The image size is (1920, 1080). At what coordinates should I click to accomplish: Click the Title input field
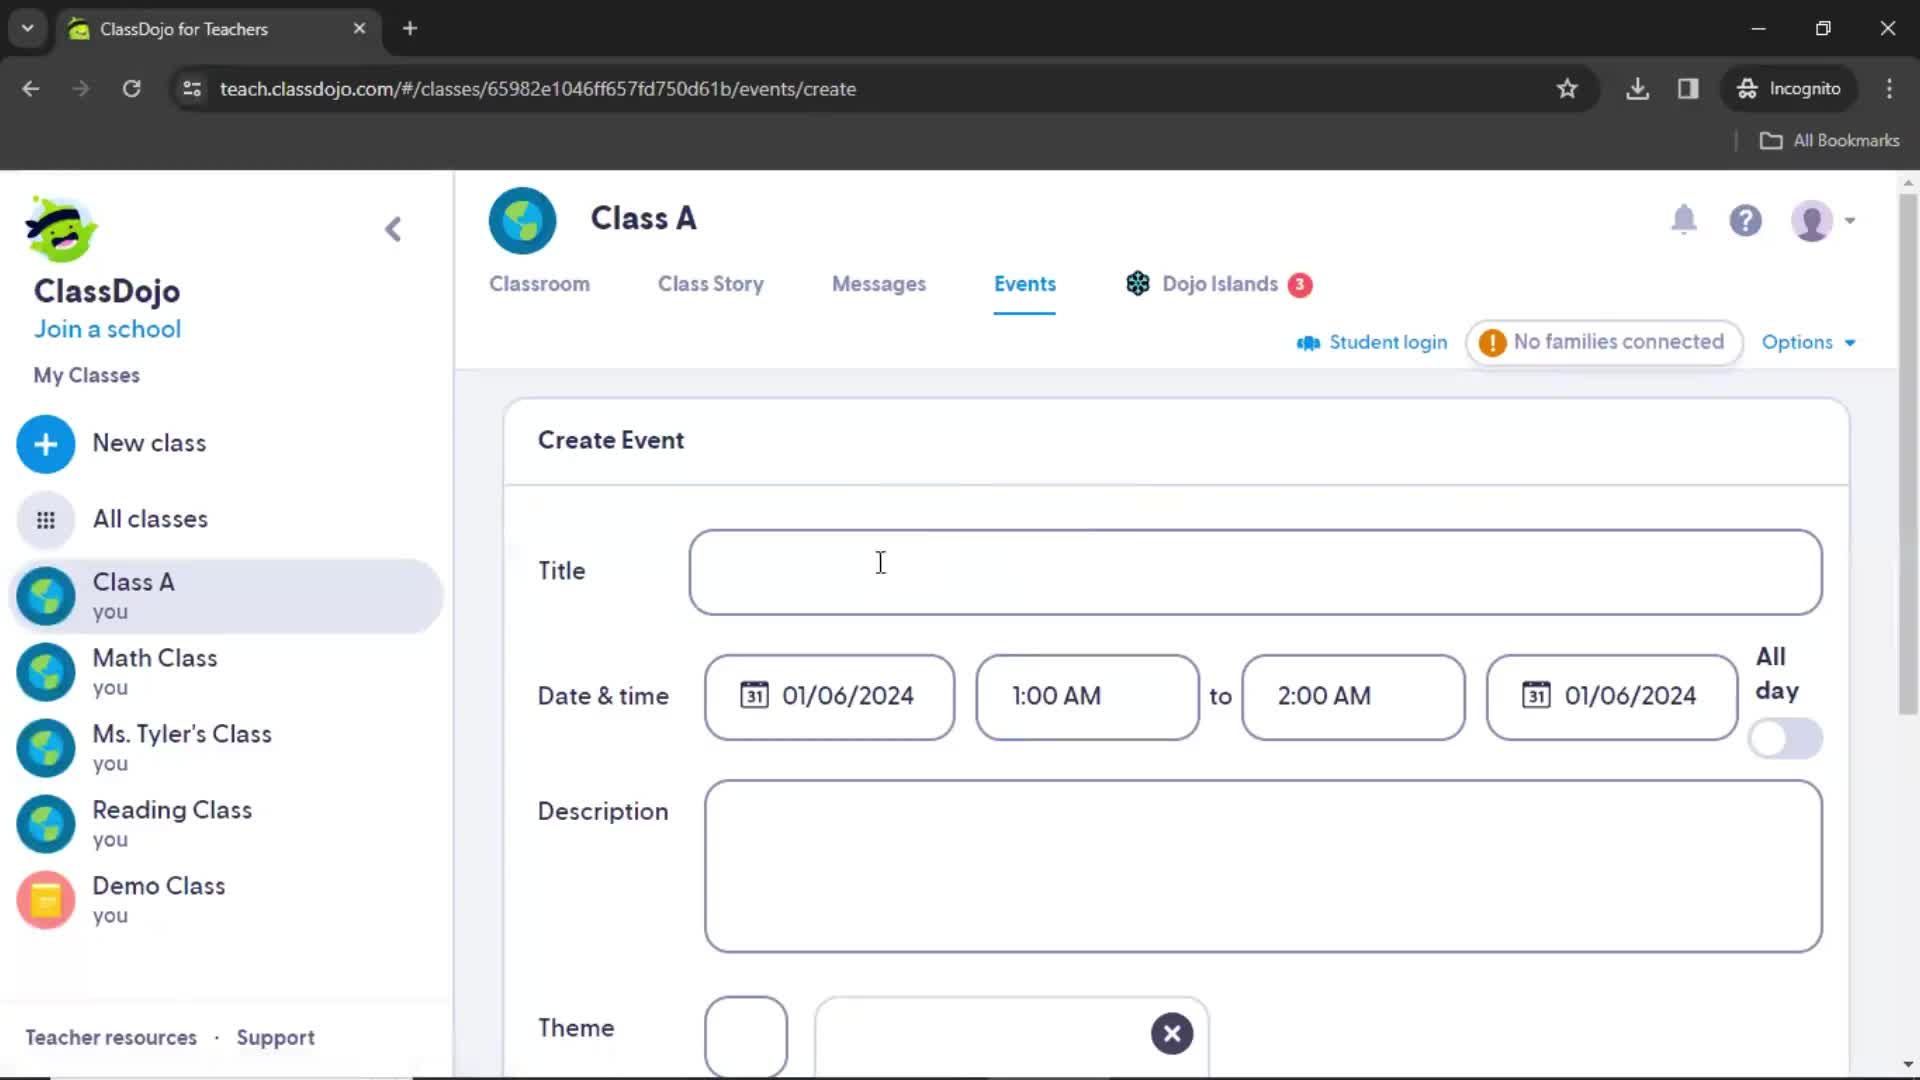click(1254, 570)
